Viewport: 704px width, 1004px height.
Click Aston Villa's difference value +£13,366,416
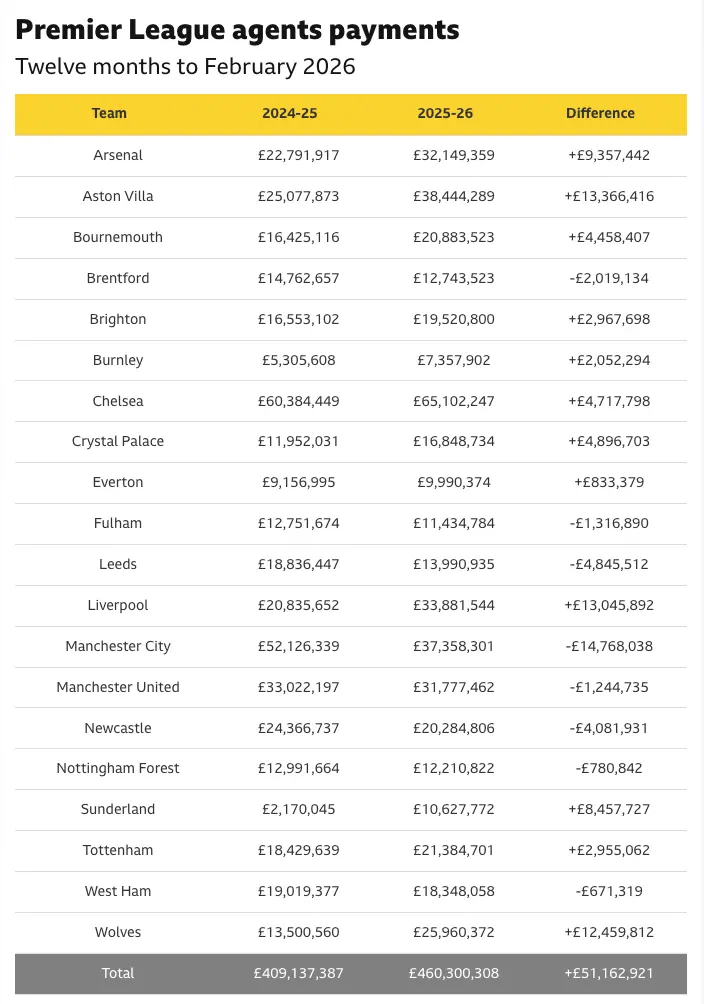[609, 196]
